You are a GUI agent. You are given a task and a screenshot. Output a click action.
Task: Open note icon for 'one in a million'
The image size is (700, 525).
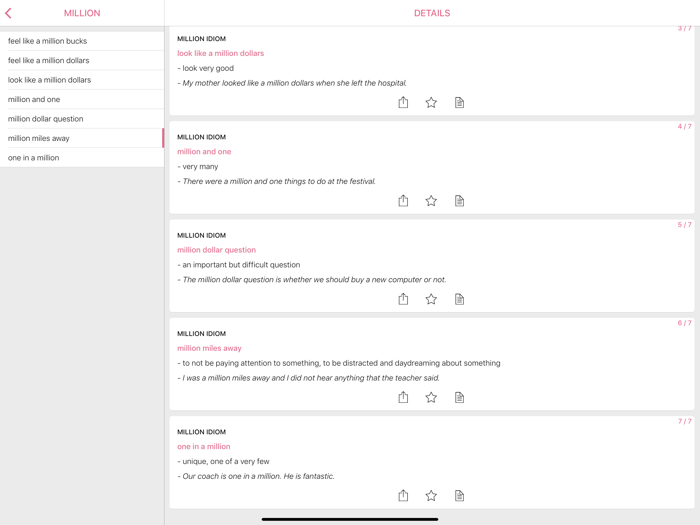[x=459, y=496]
